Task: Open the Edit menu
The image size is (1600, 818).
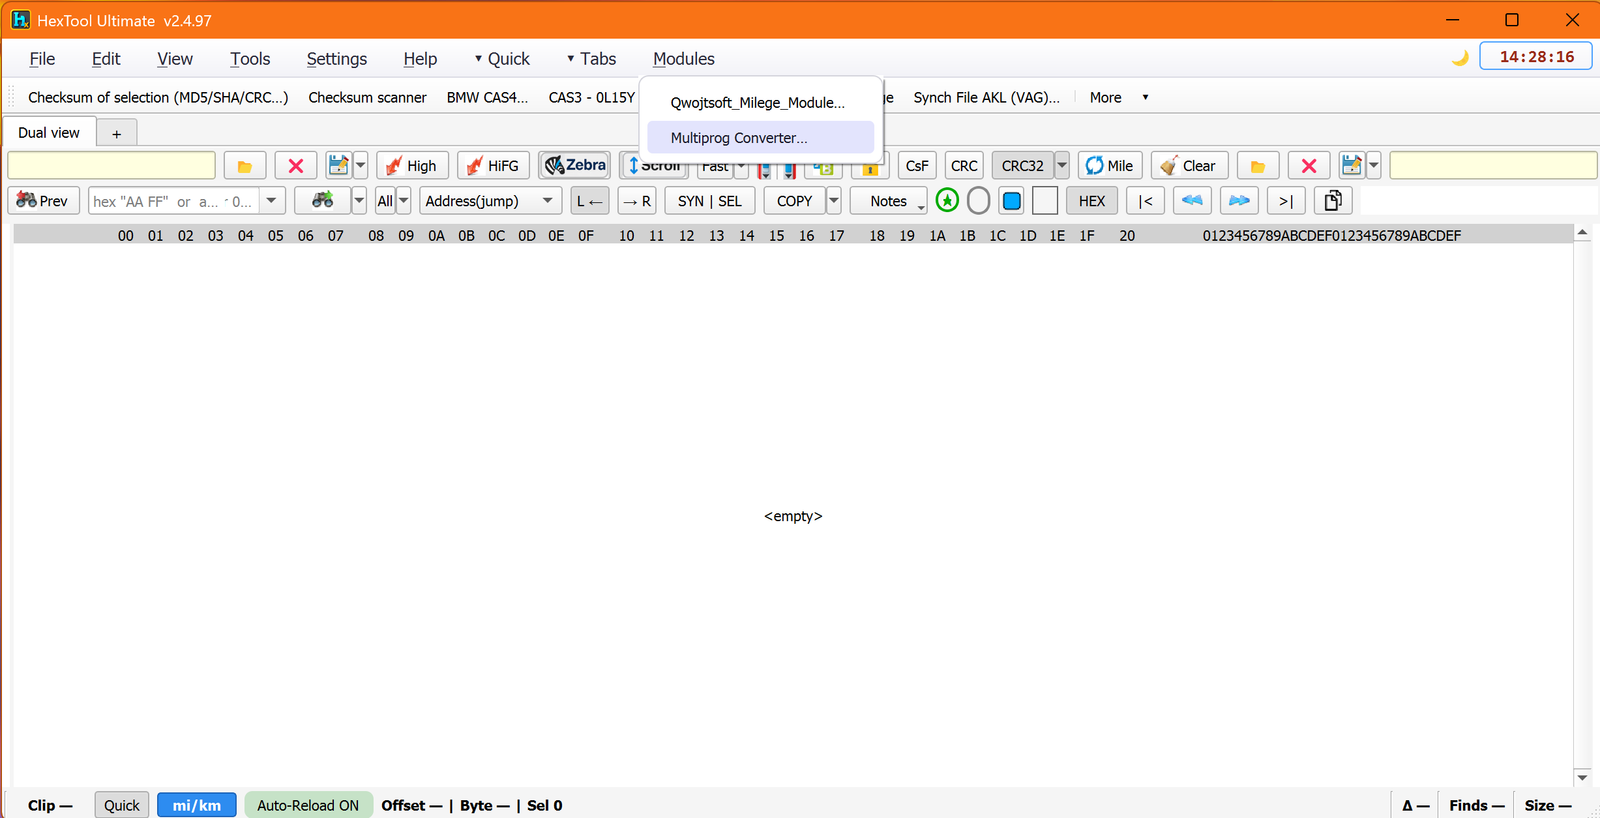Action: [106, 59]
